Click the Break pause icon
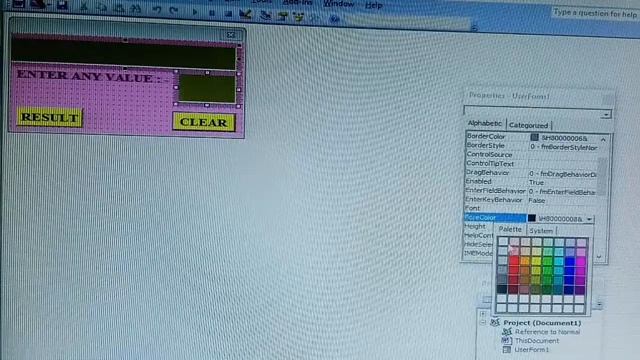640x360 pixels. pos(211,13)
